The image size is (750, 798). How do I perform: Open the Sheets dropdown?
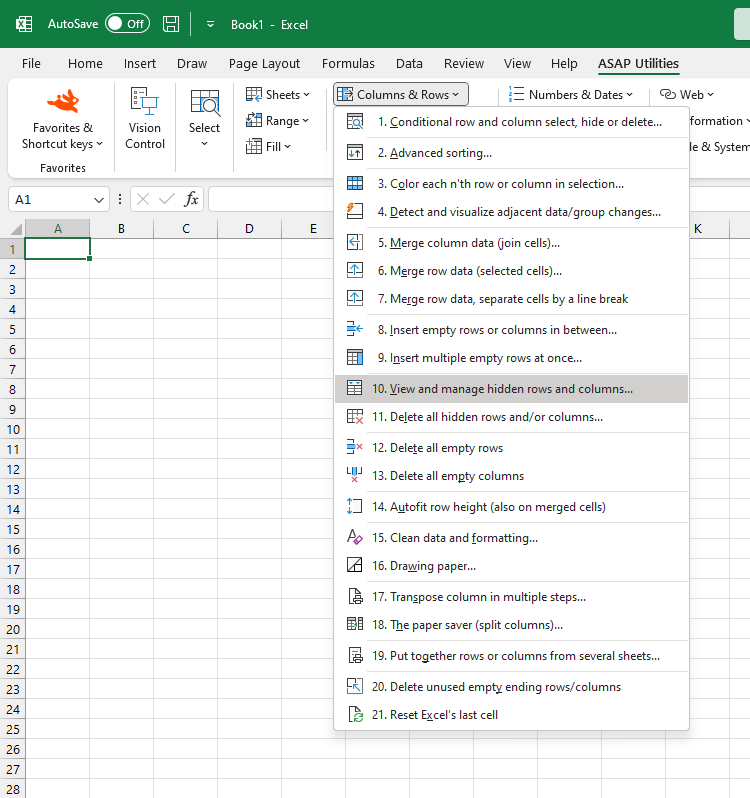point(278,95)
